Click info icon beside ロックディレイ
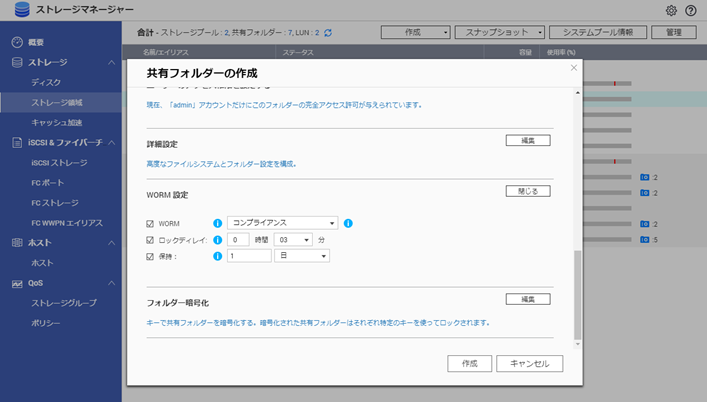The width and height of the screenshot is (707, 403). point(217,240)
